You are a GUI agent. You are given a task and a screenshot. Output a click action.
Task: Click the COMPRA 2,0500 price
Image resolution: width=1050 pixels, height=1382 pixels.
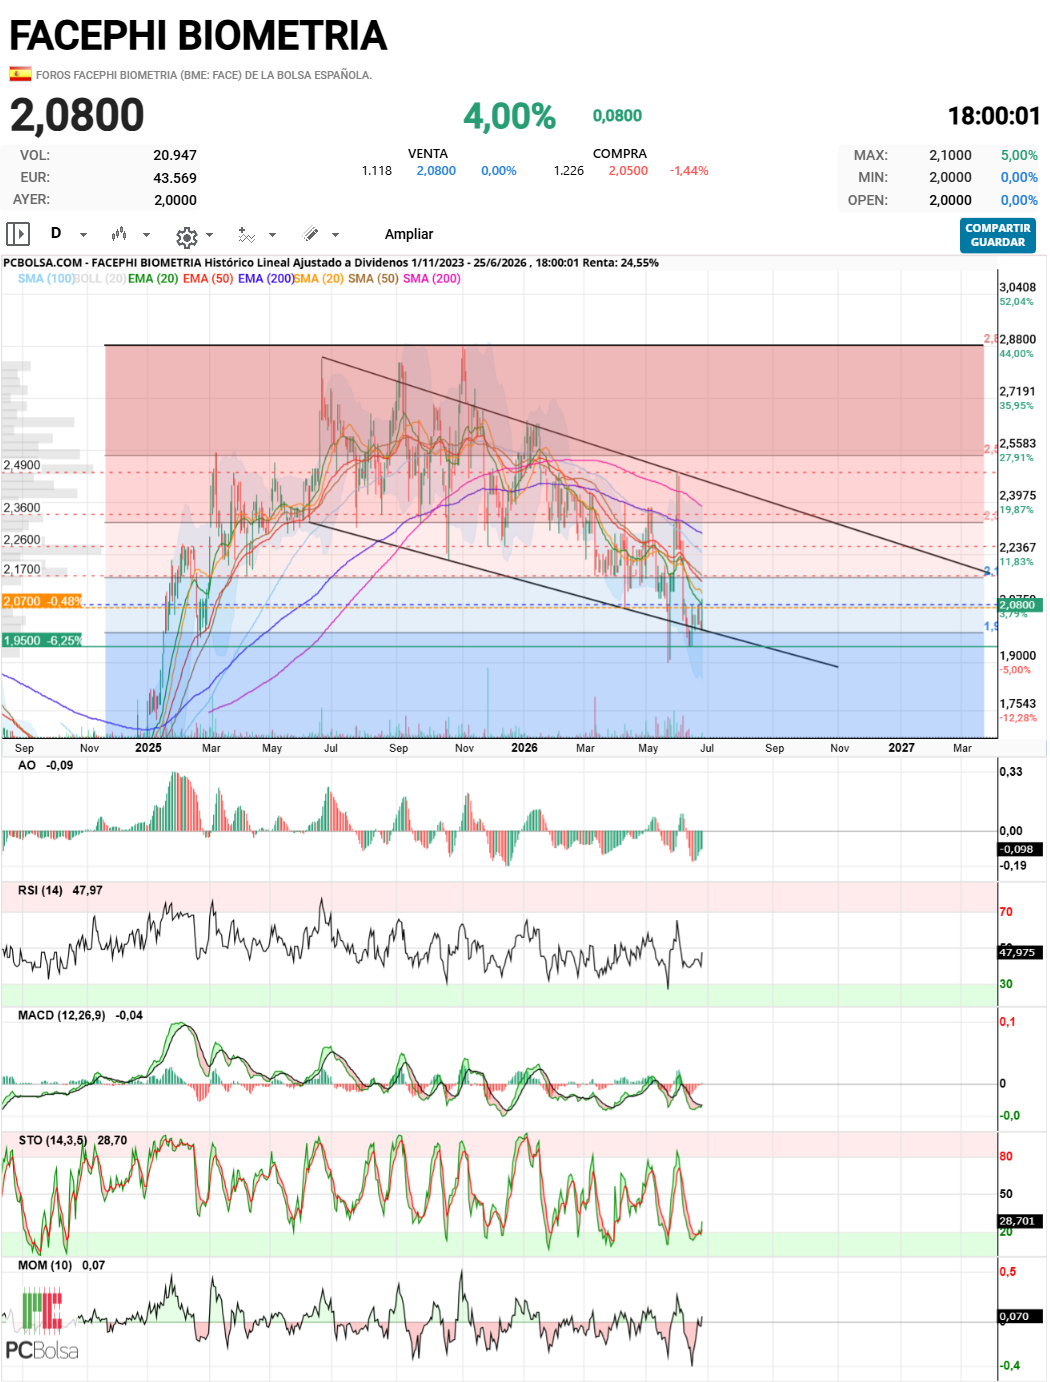point(628,171)
